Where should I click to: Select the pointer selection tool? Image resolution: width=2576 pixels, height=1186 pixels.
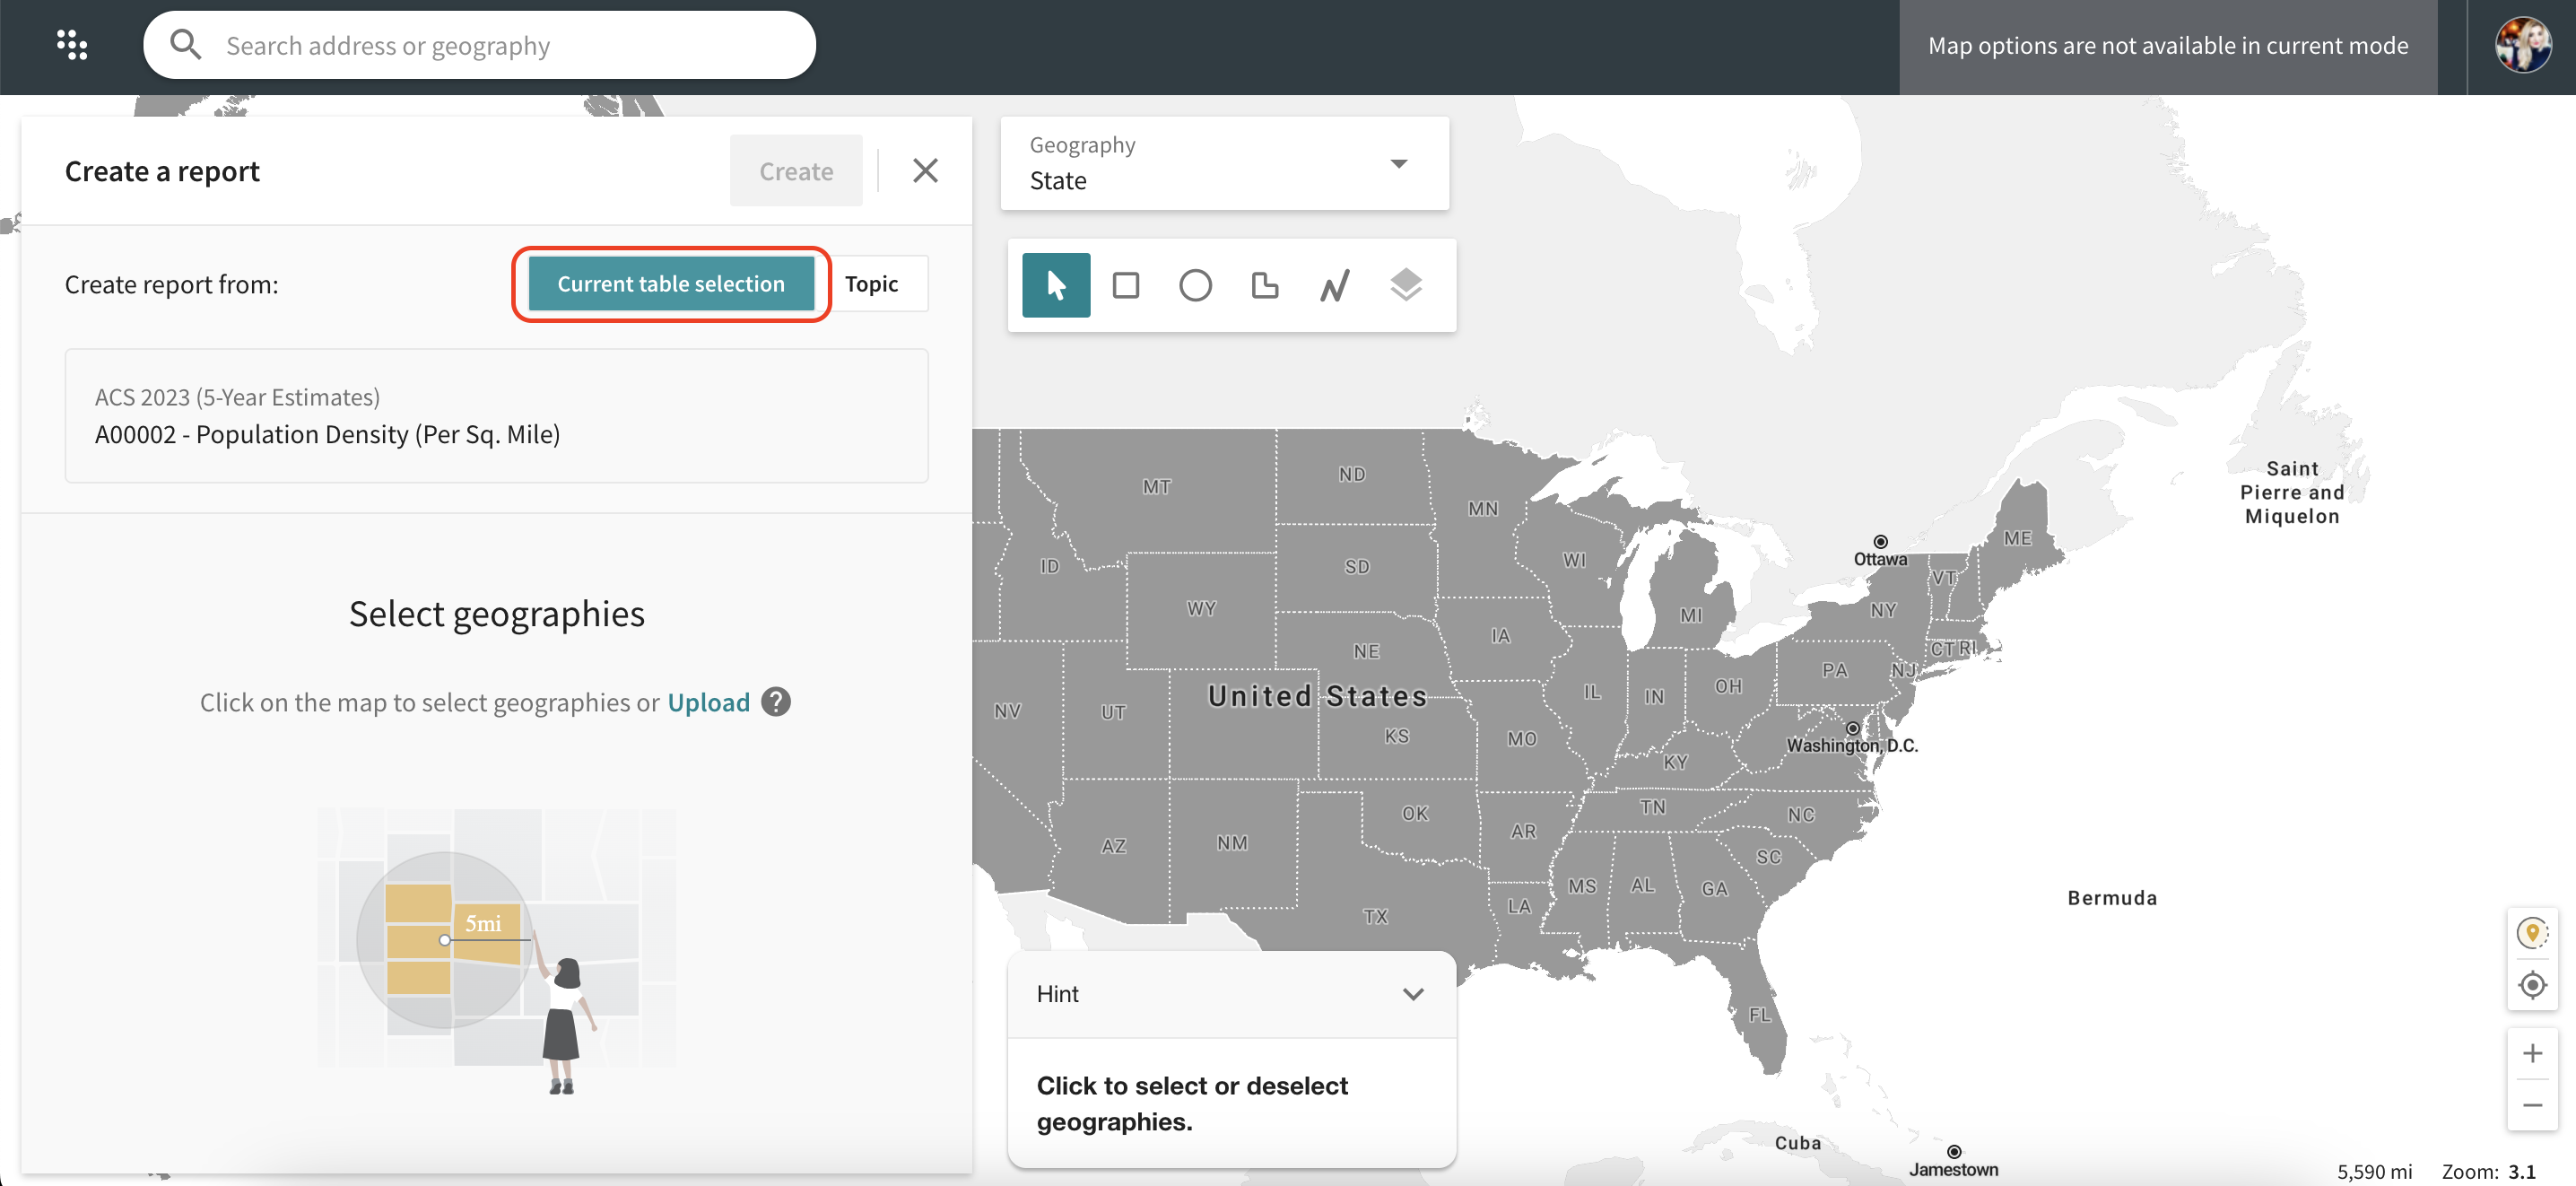pos(1055,285)
